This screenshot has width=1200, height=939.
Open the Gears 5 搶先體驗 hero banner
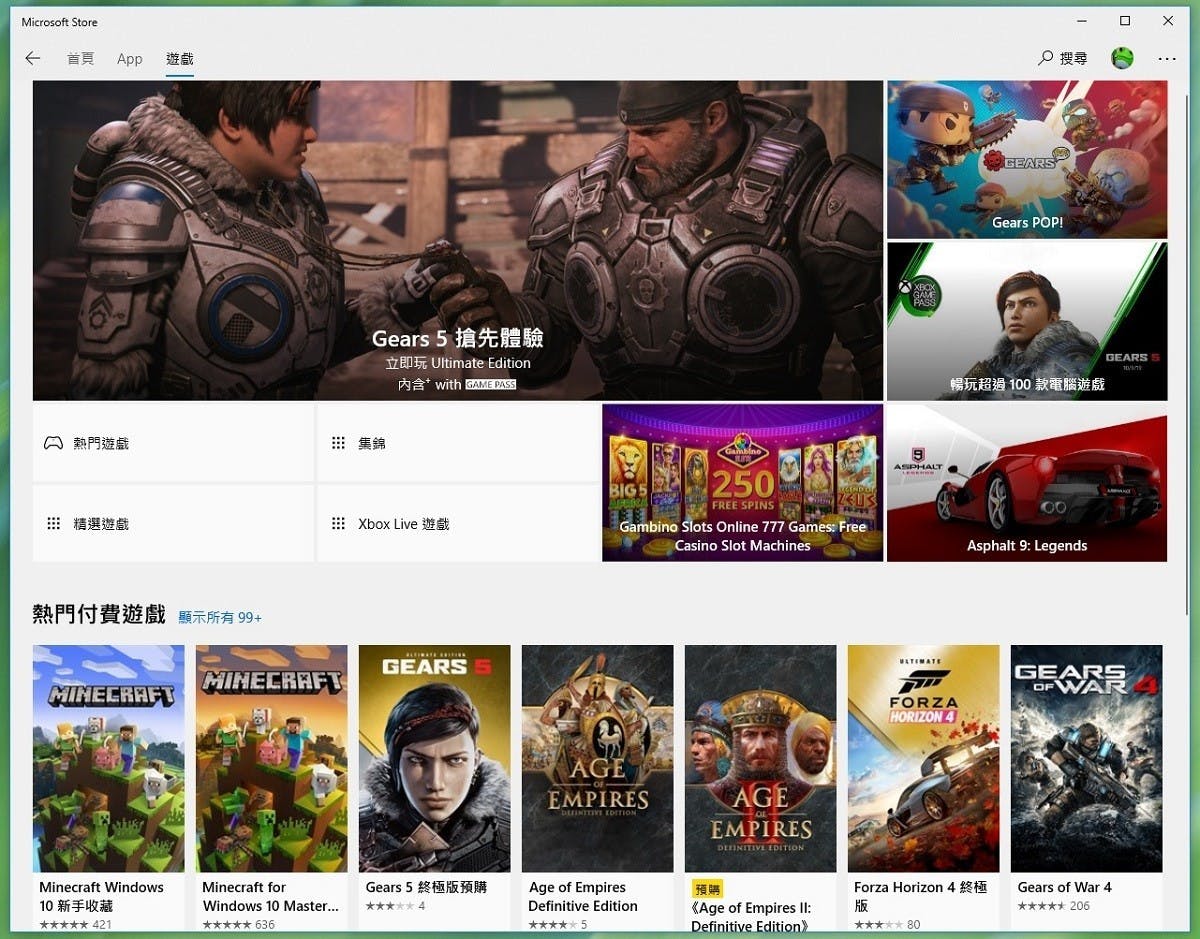[x=458, y=241]
